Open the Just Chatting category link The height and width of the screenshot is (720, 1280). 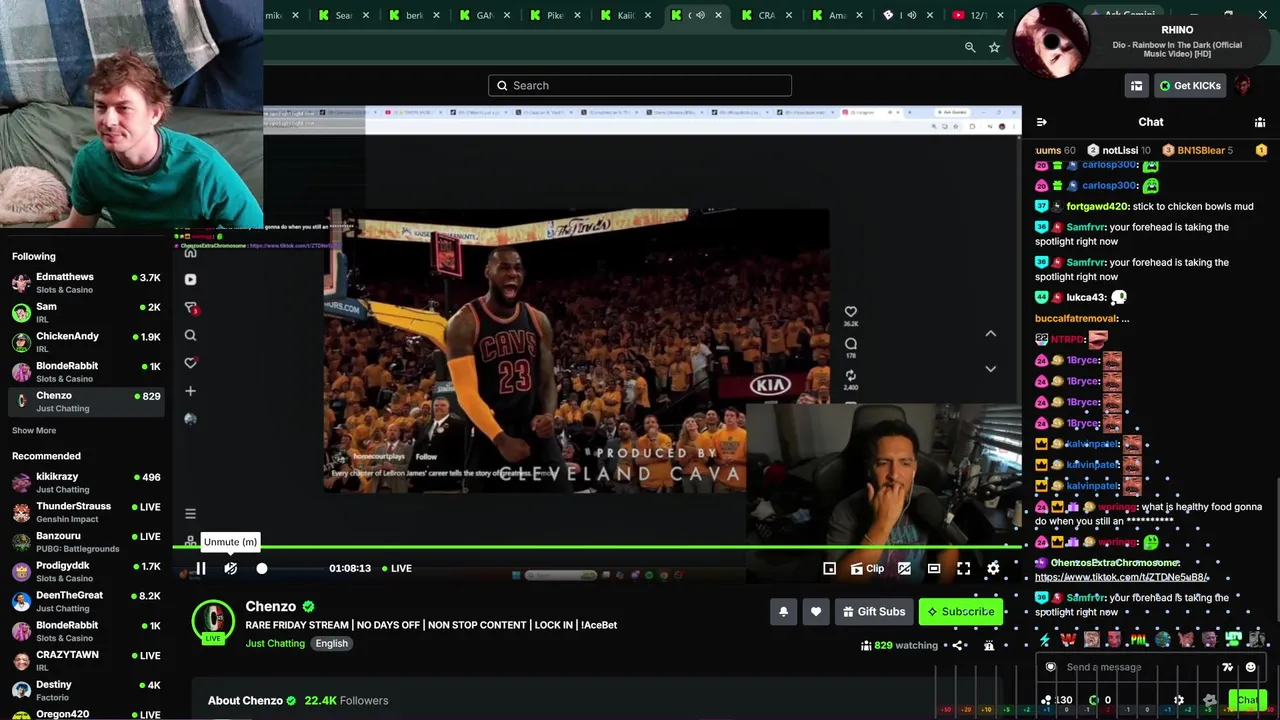275,643
